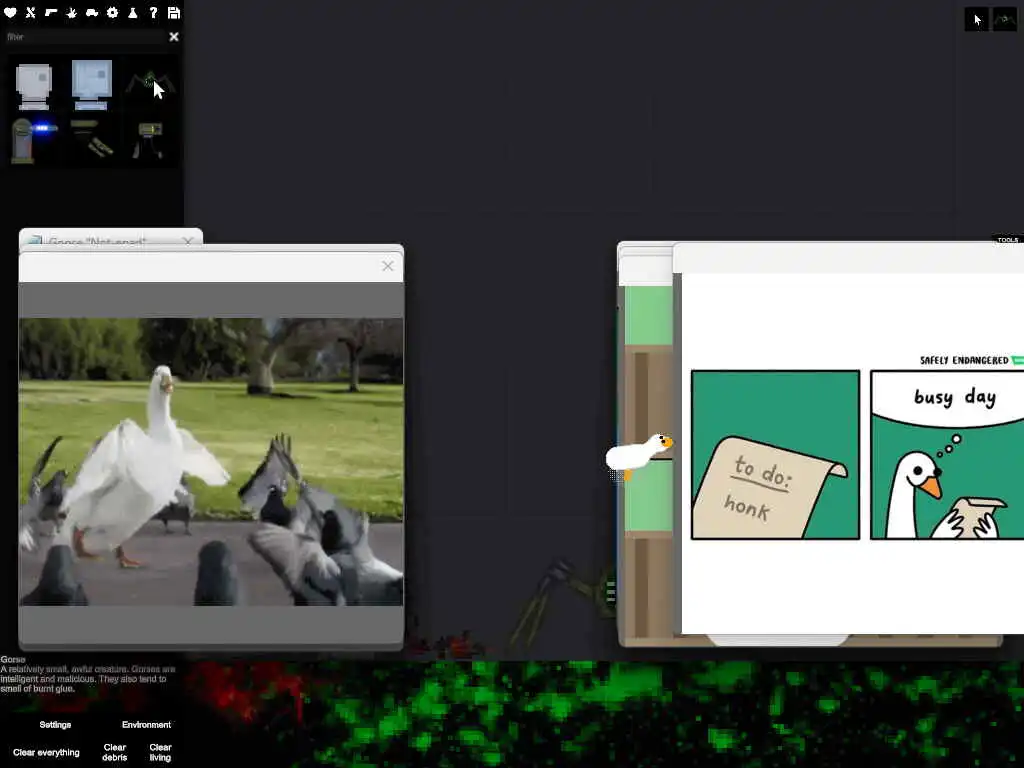Click the spider creature standing on ground
Image resolution: width=1024 pixels, height=768 pixels.
pyautogui.click(x=563, y=602)
